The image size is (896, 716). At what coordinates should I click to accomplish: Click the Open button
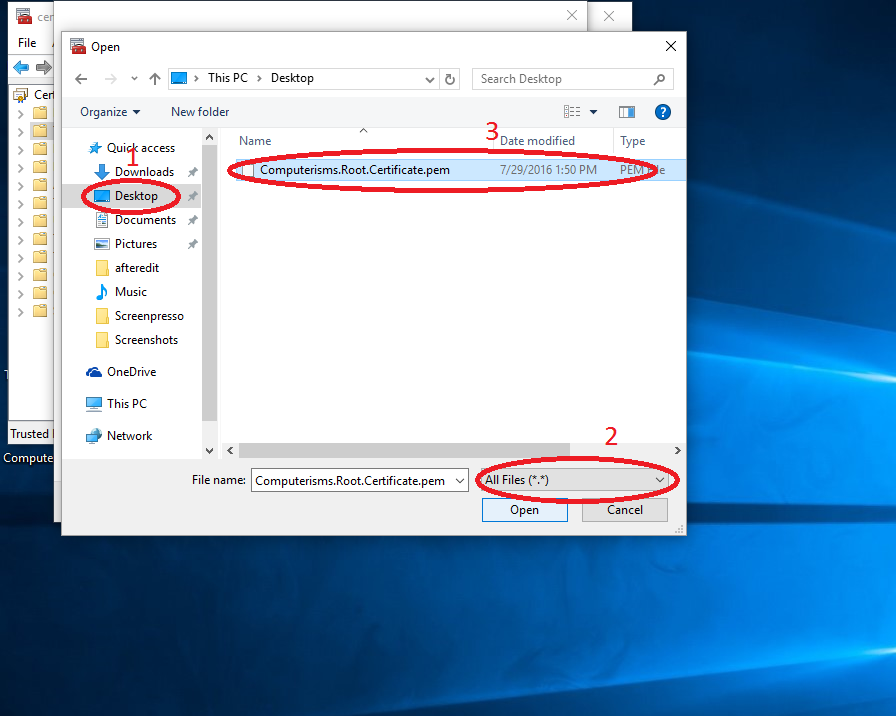click(525, 510)
